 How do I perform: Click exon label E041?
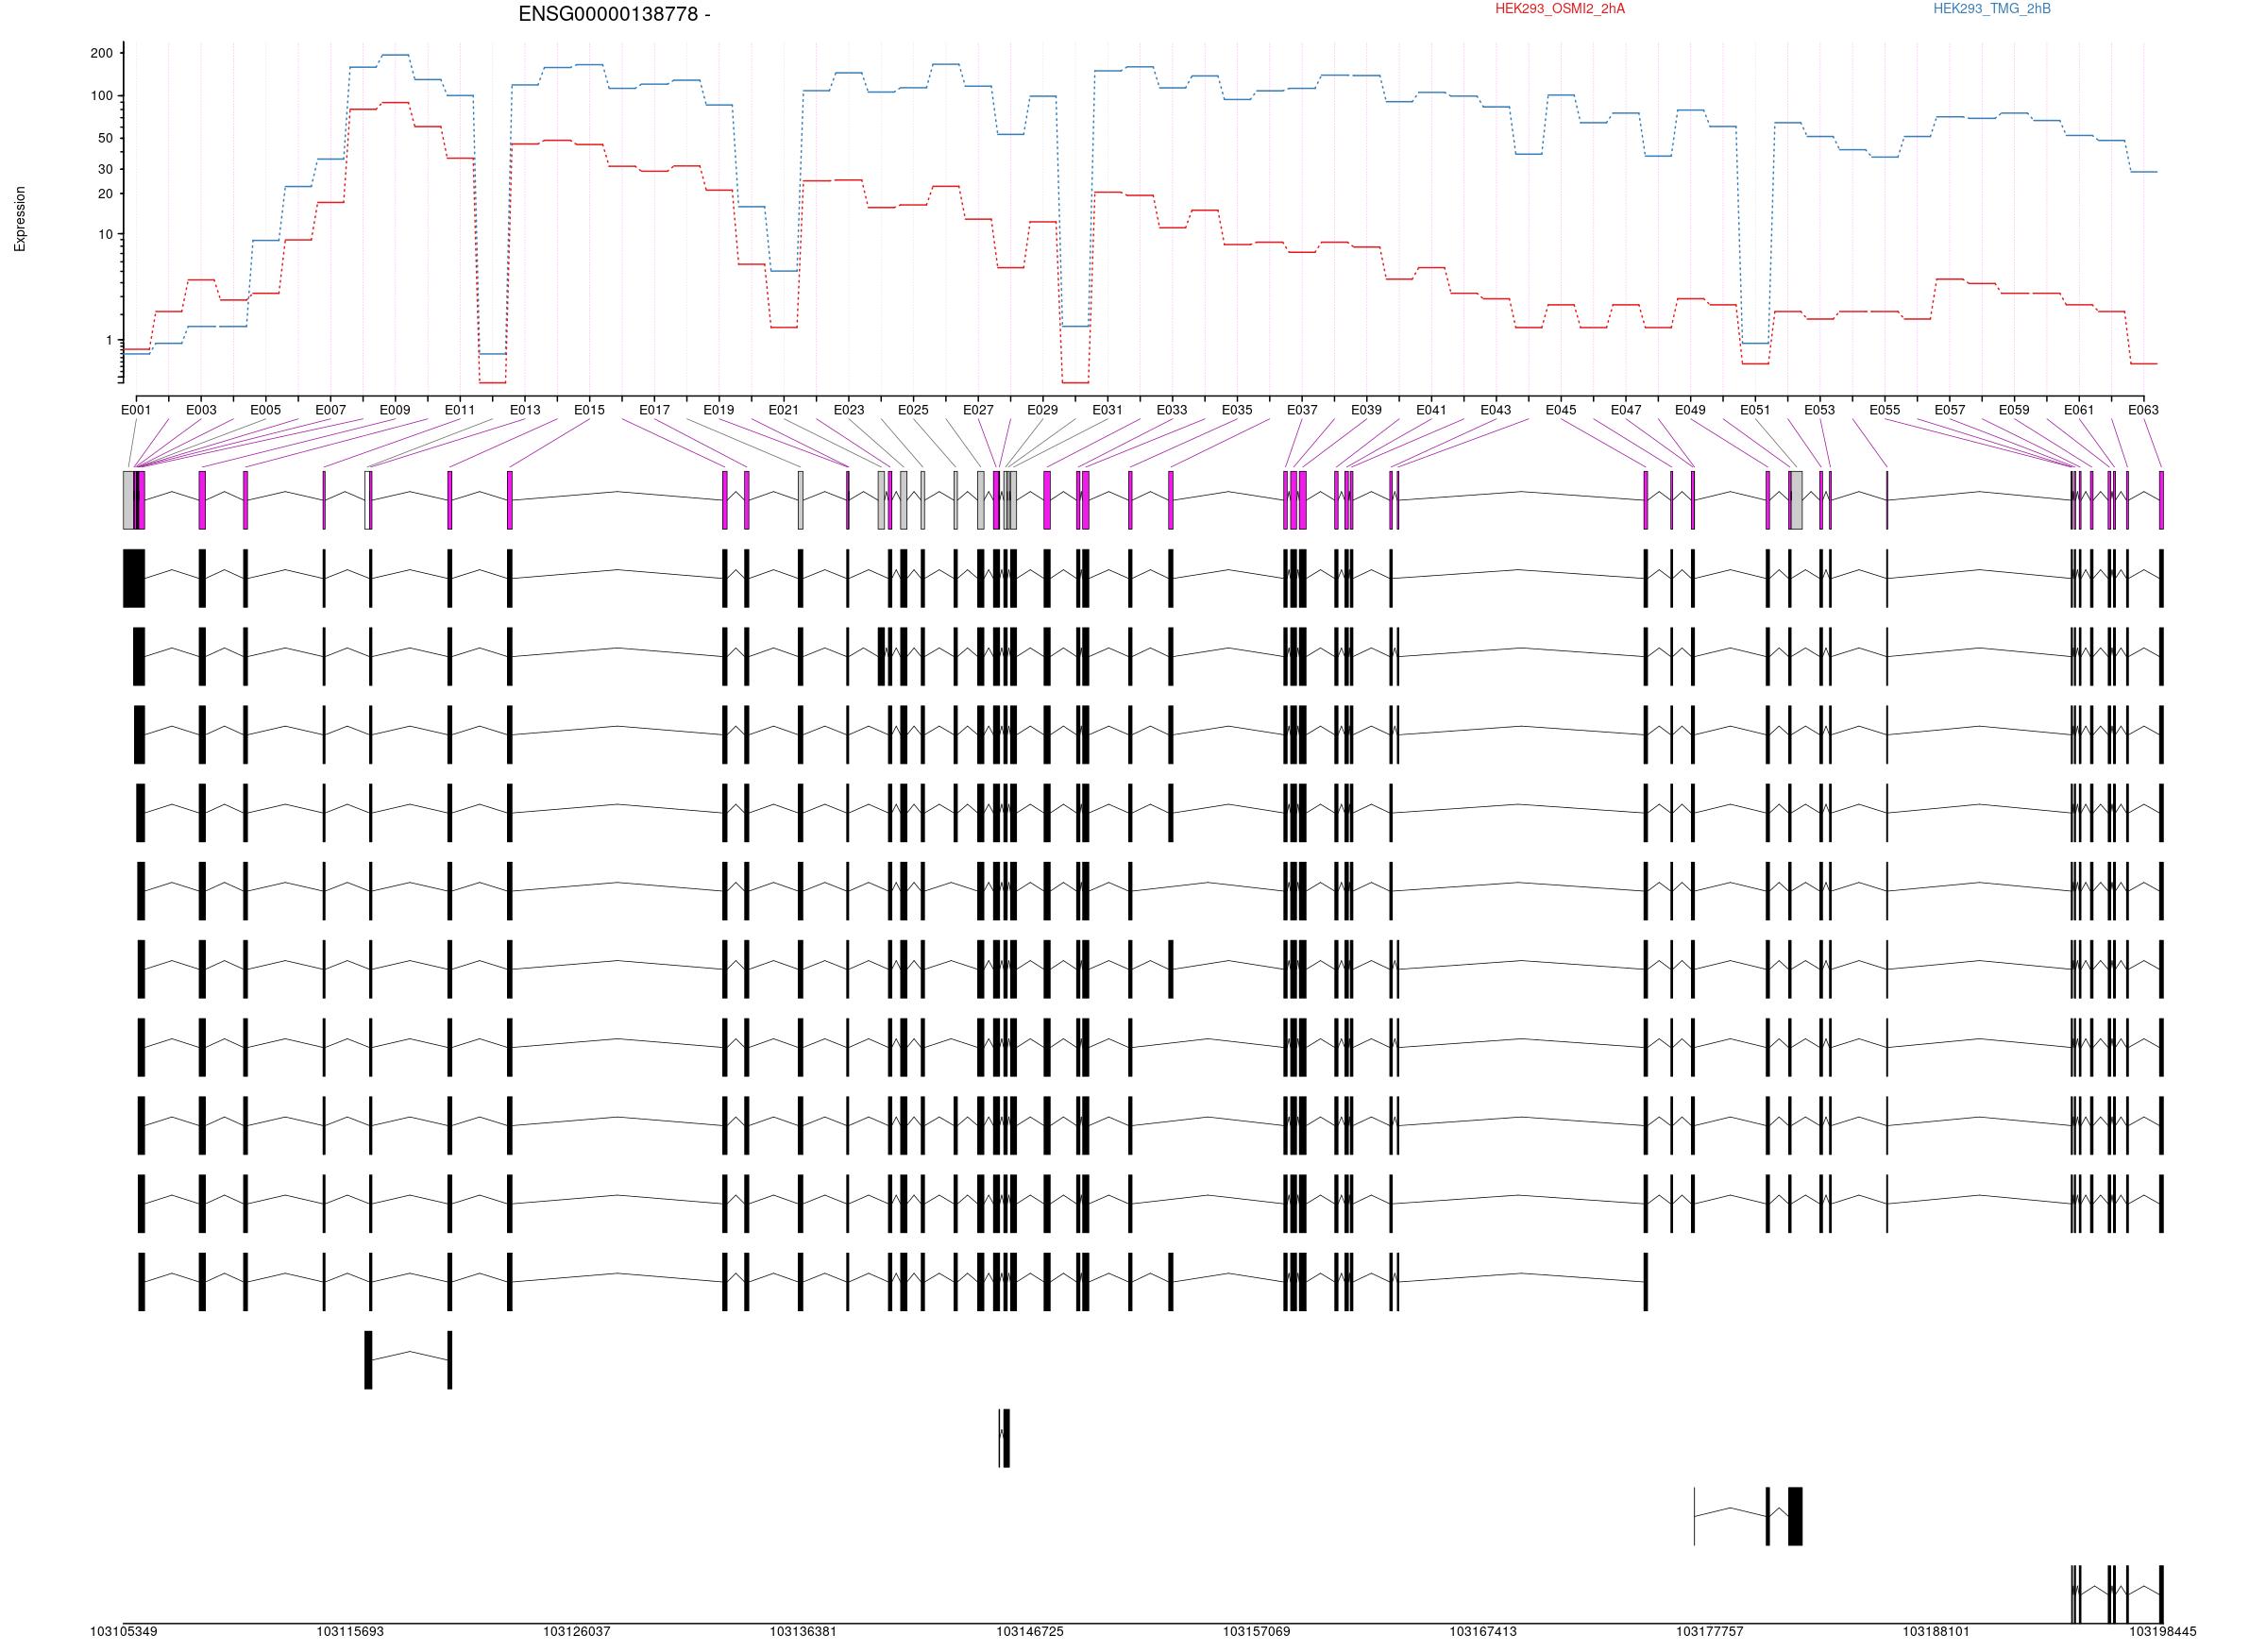tap(1431, 410)
